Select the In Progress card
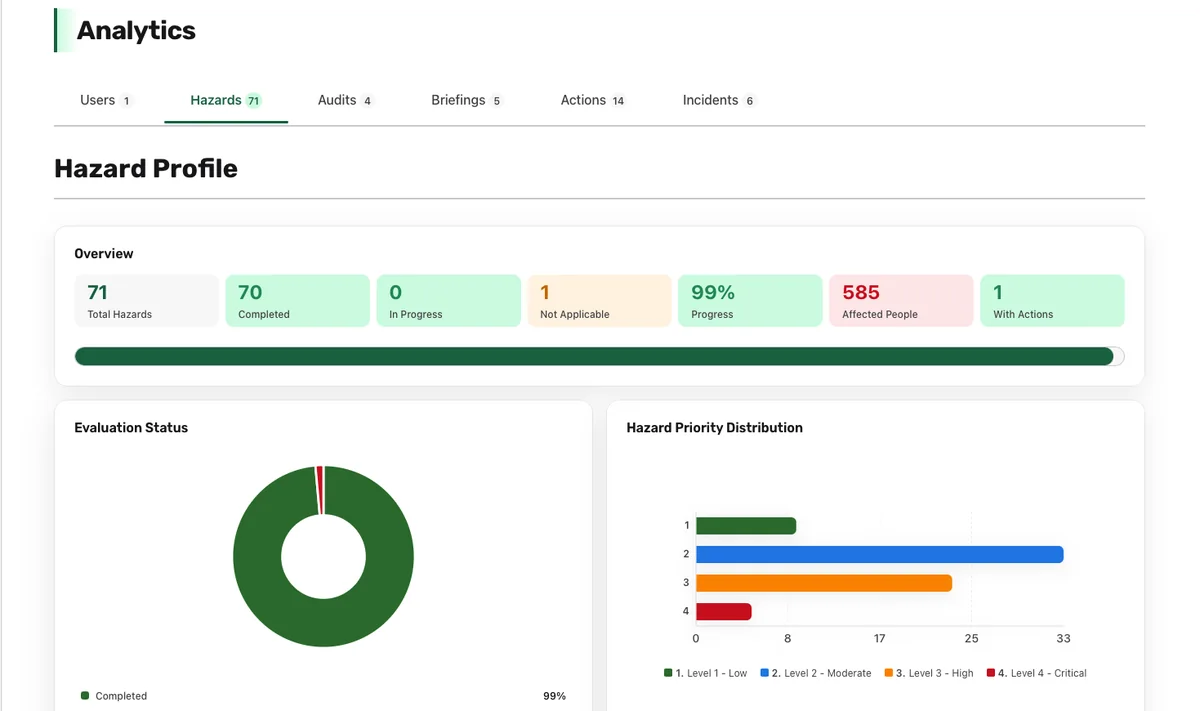The width and height of the screenshot is (1200, 711). (x=448, y=301)
